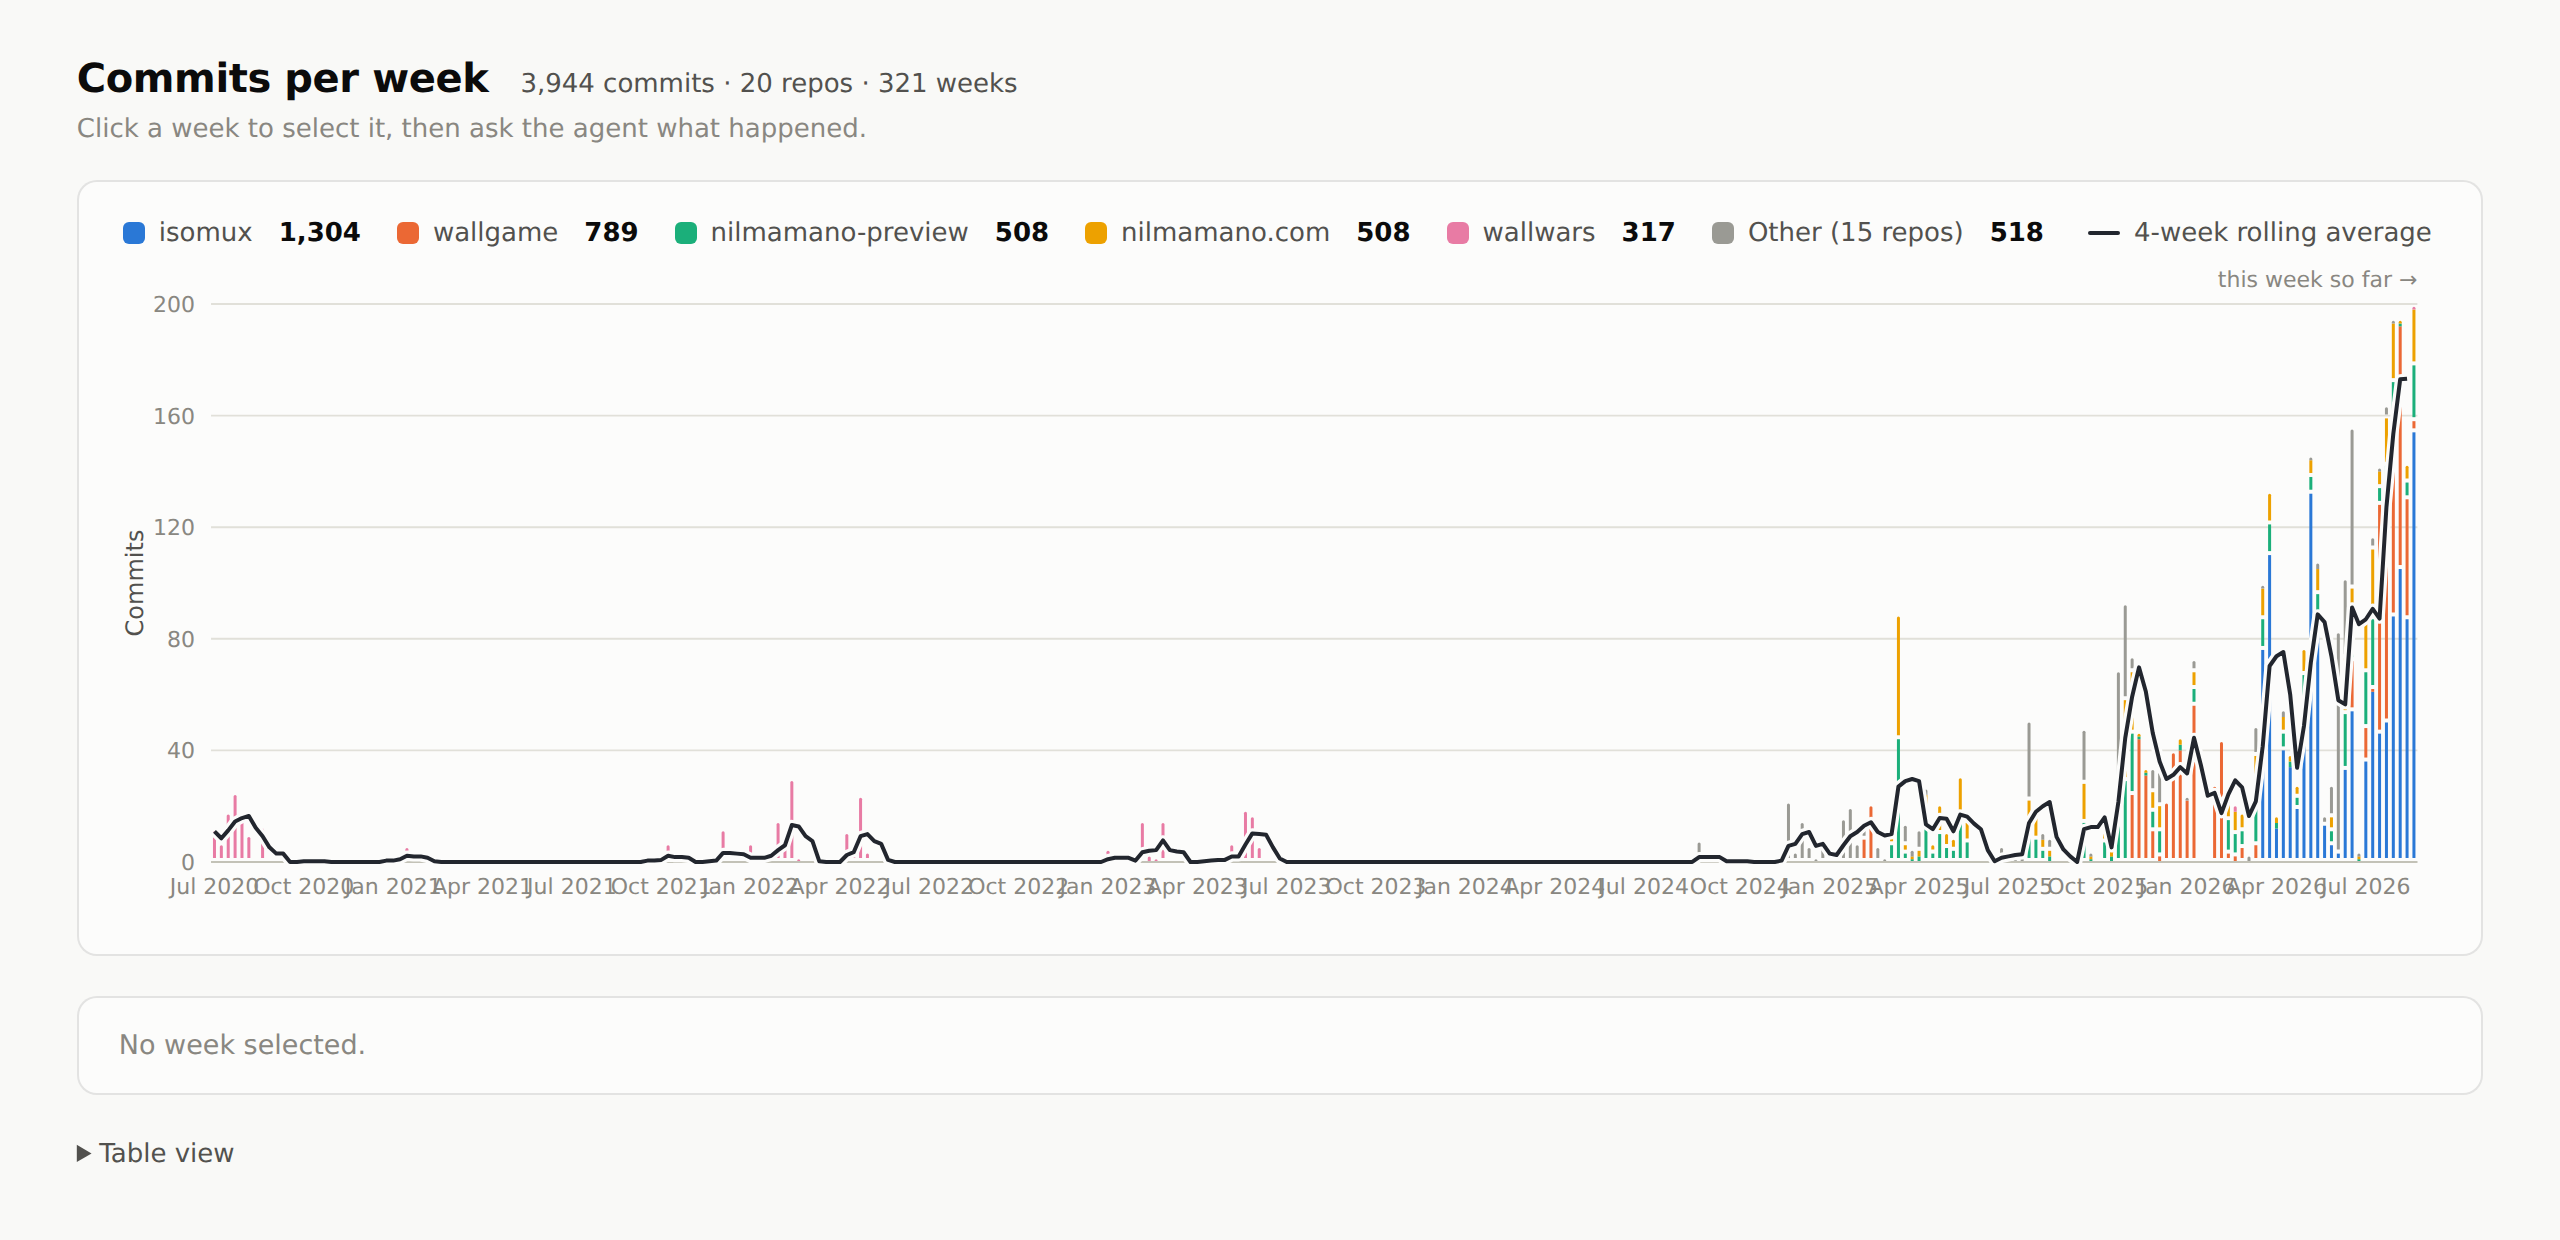2560x1240 pixels.
Task: Click the nilmamano.com yellow legend swatch
Action: pyautogui.click(x=1096, y=233)
